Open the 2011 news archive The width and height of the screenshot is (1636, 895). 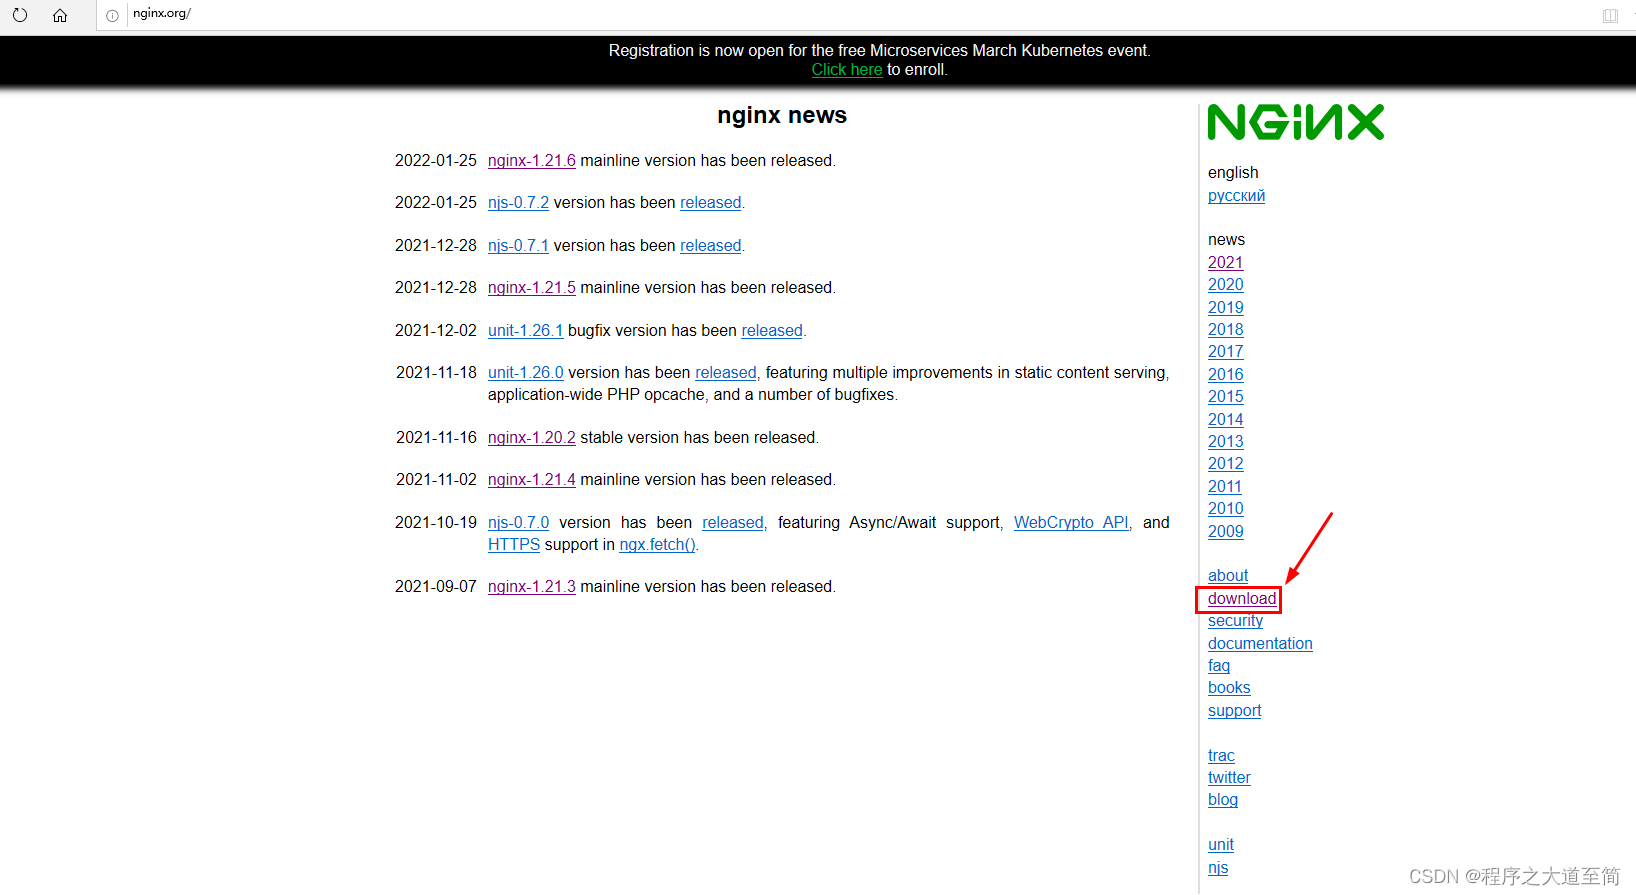coord(1225,487)
